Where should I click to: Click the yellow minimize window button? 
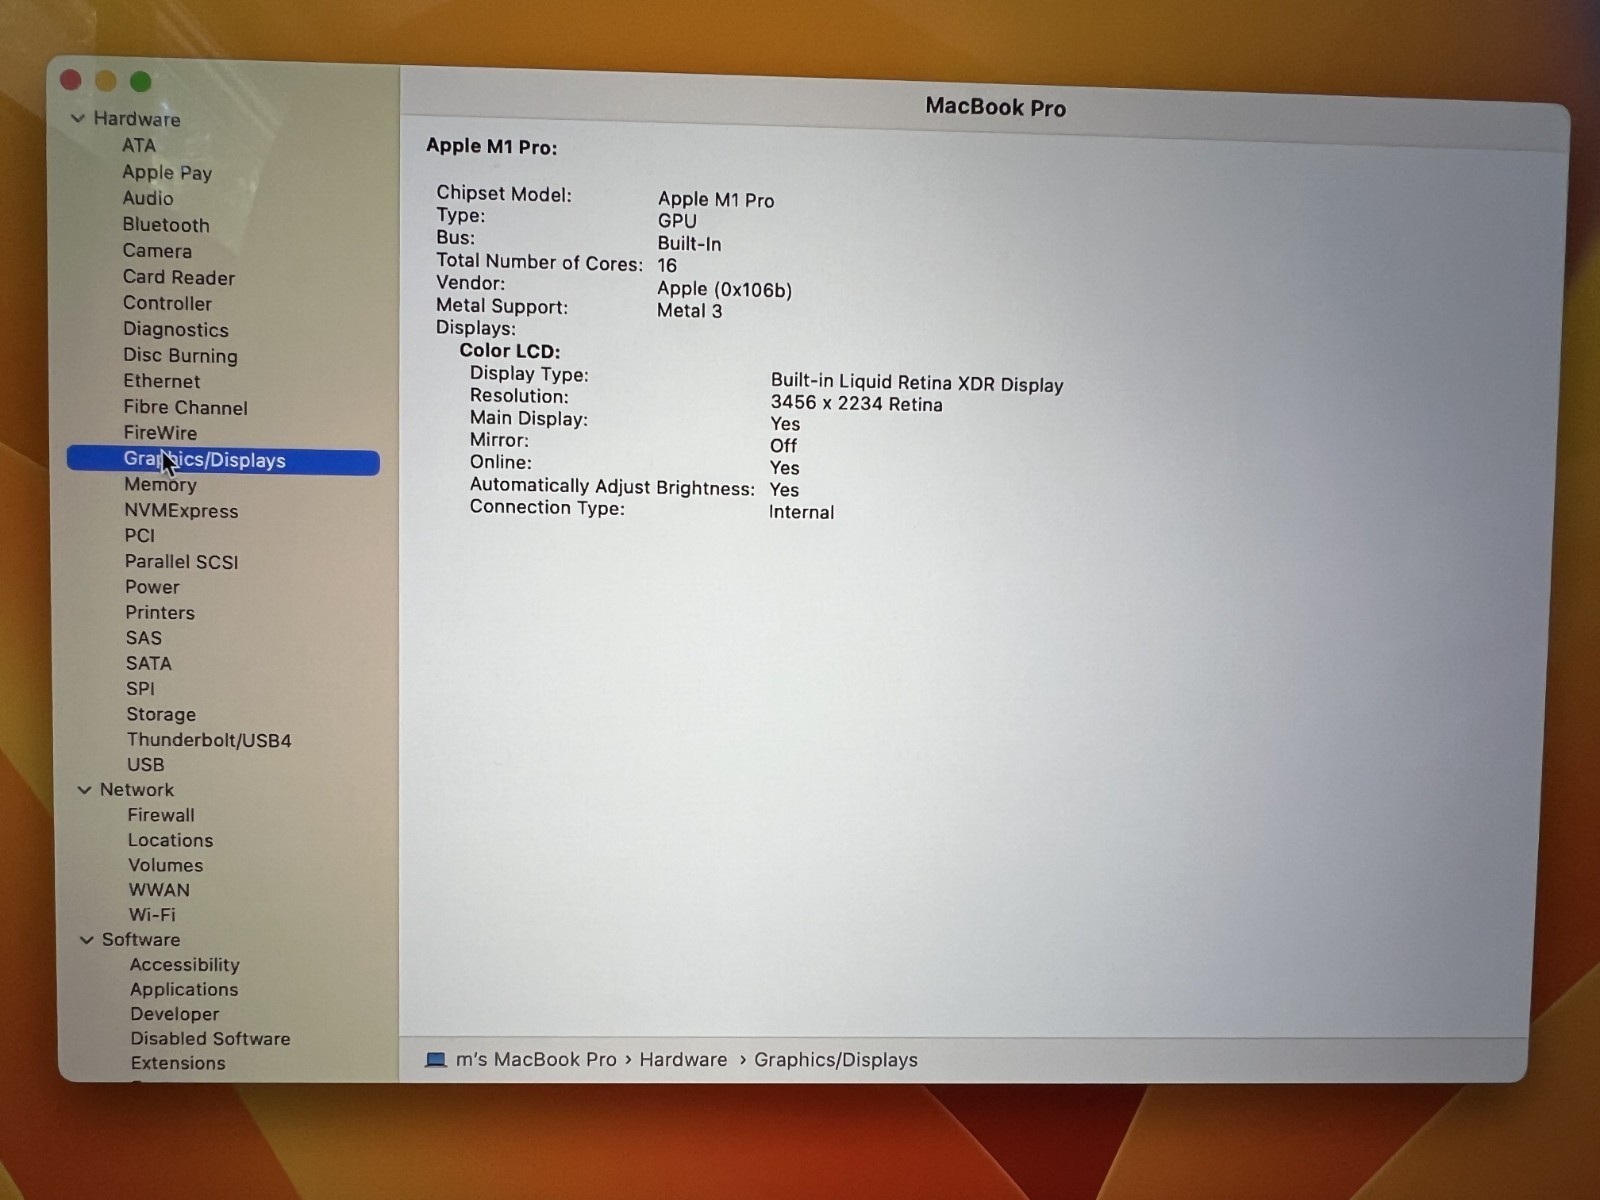(106, 81)
